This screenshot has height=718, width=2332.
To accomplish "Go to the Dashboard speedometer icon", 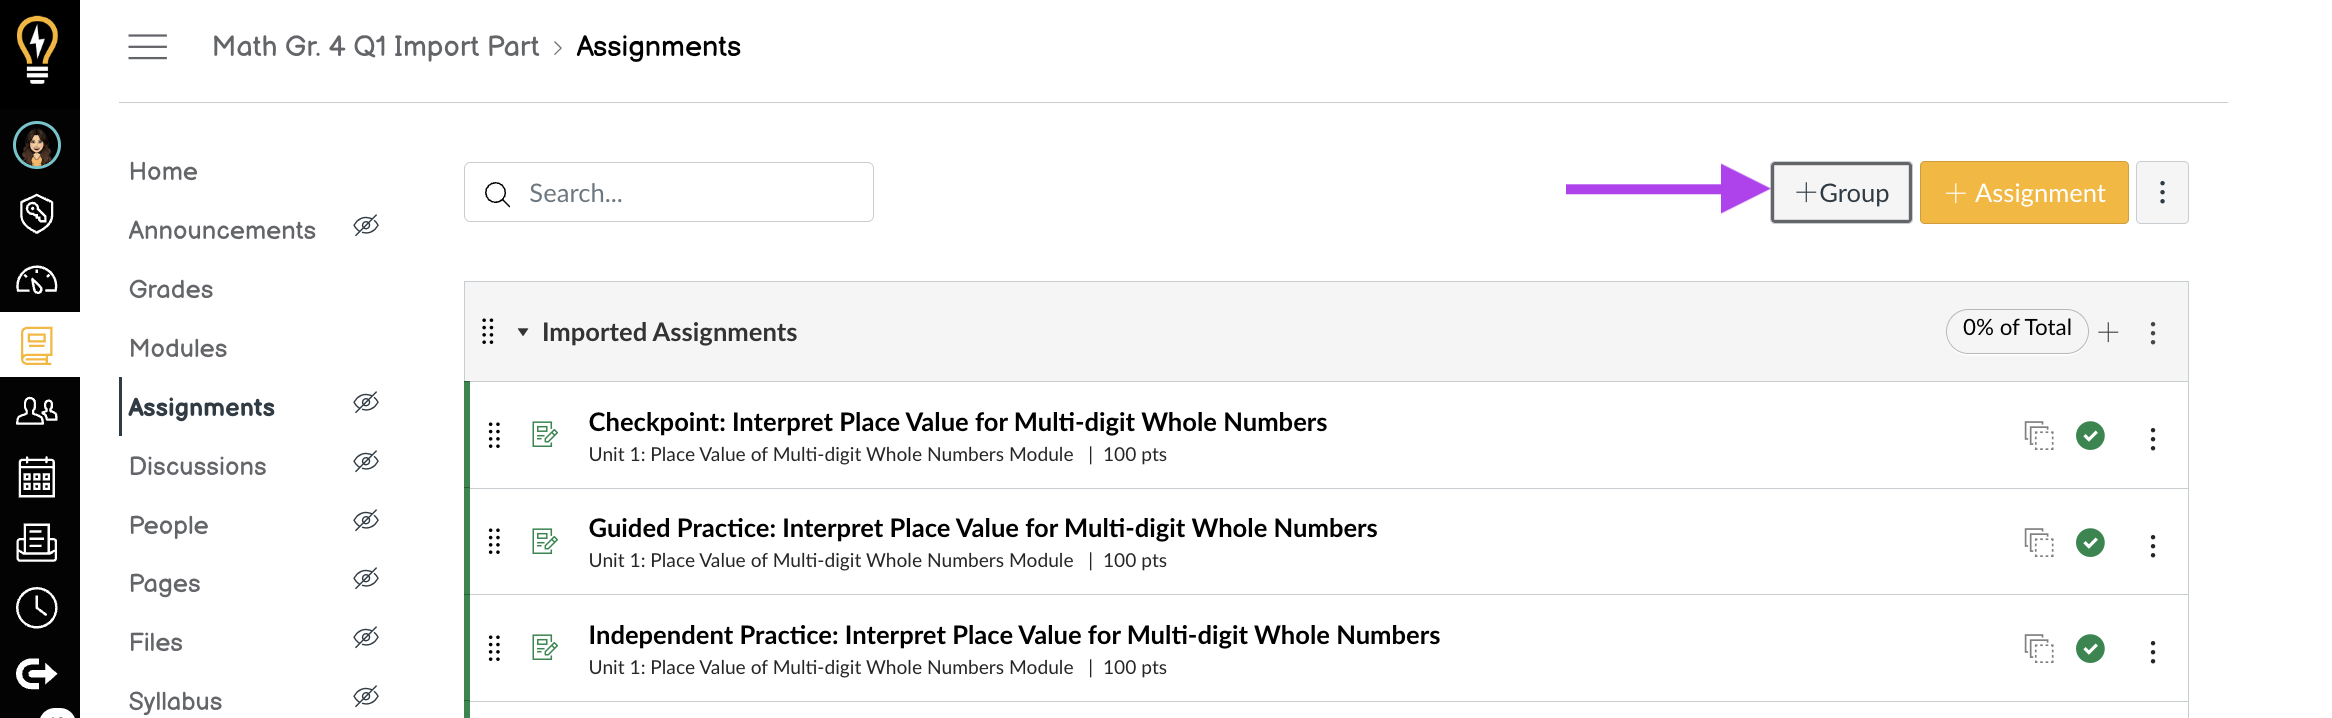I will 37,280.
